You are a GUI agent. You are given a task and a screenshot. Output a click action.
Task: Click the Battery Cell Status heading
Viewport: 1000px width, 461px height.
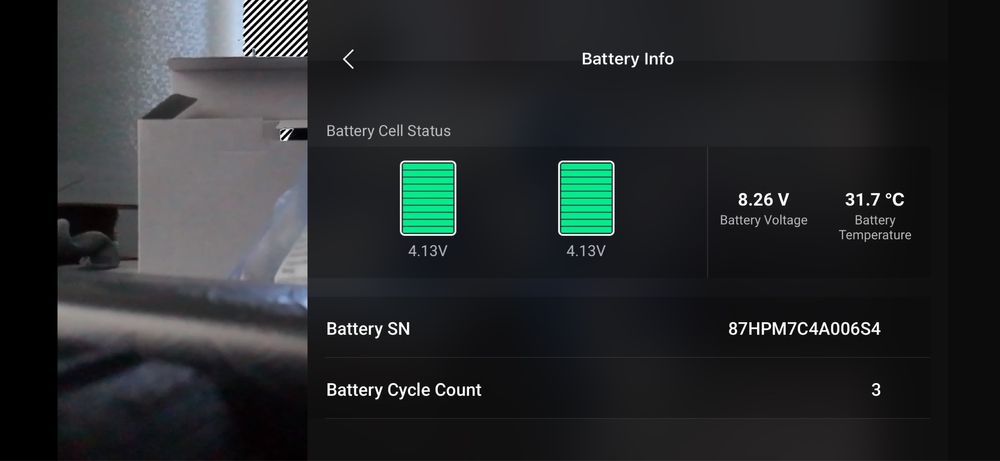point(388,131)
